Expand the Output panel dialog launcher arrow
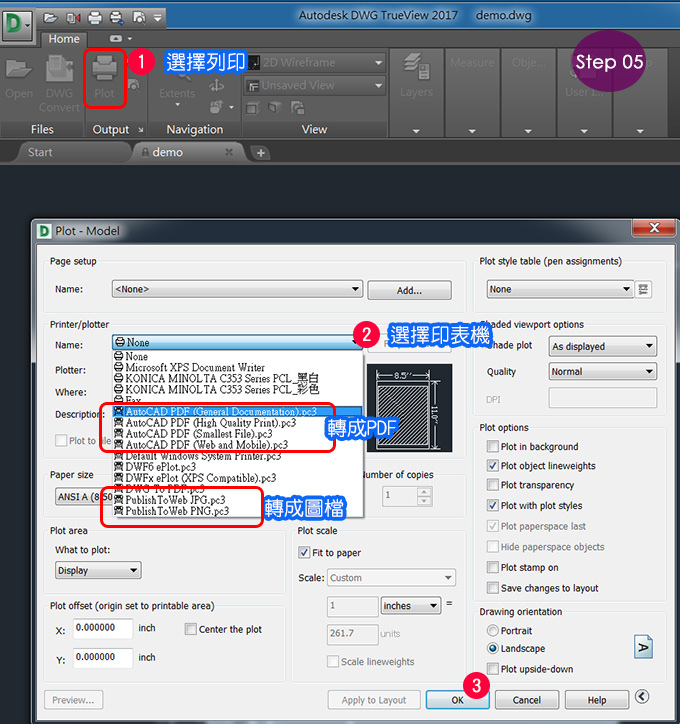The width and height of the screenshot is (680, 724). click(x=140, y=130)
